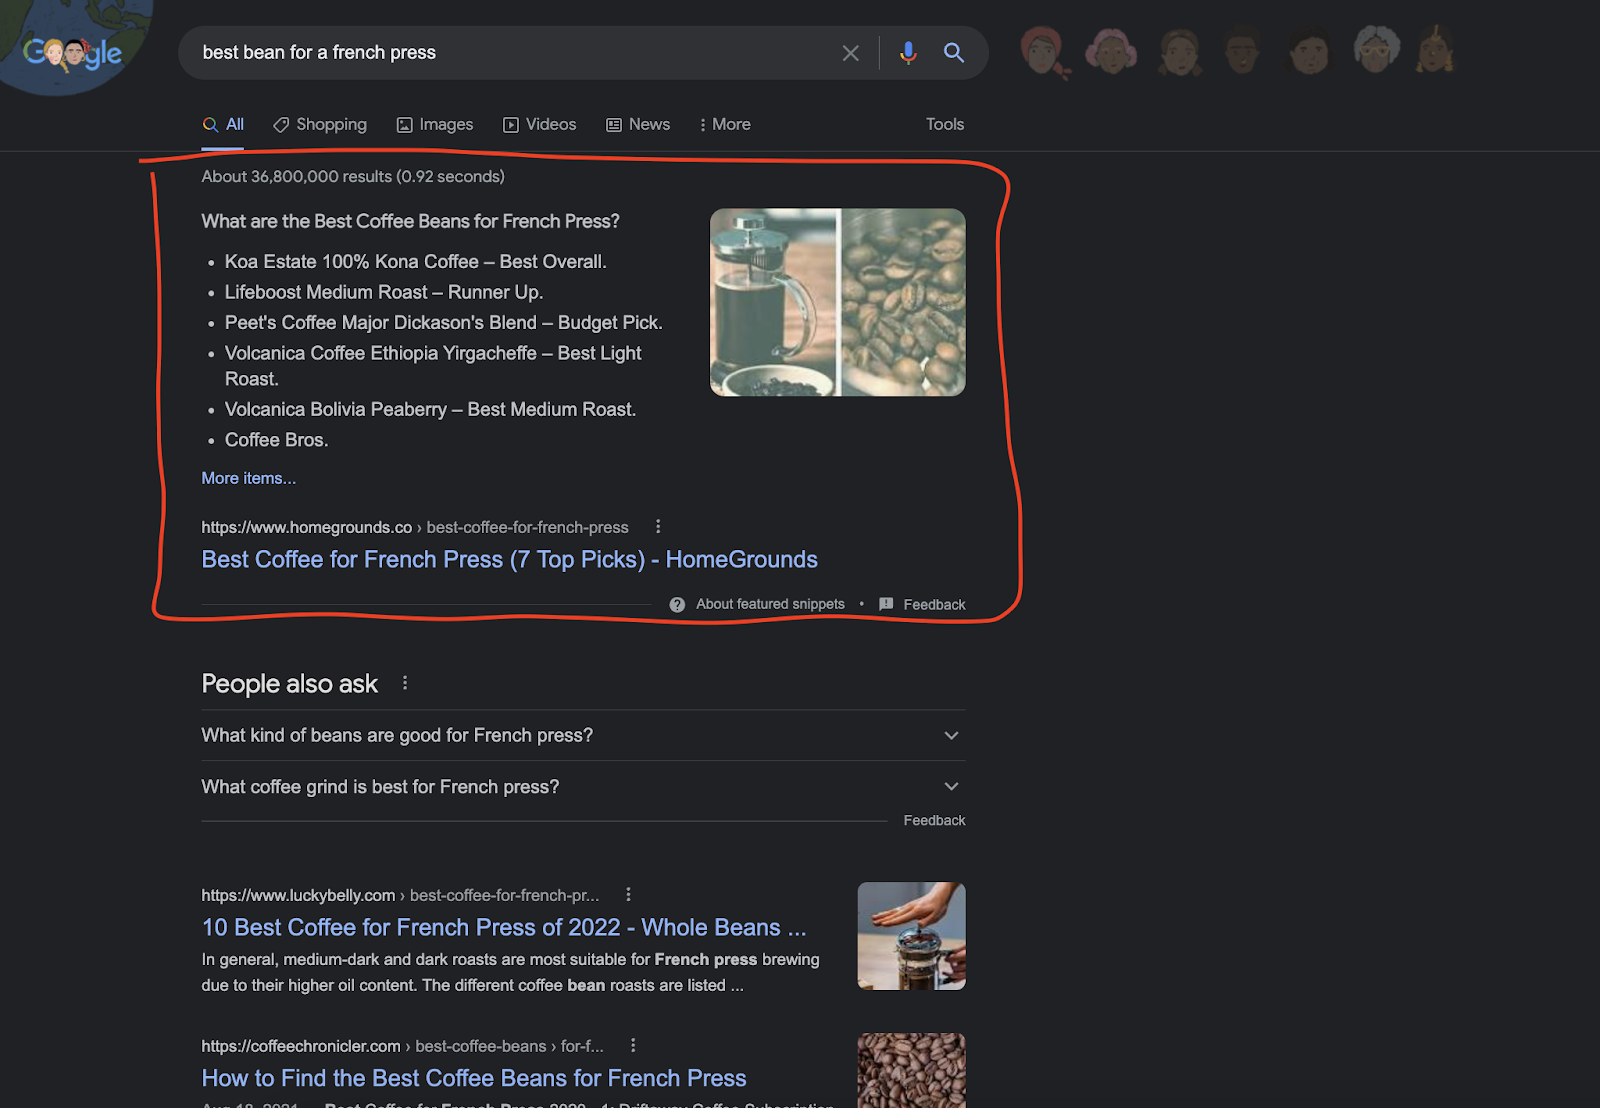The height and width of the screenshot is (1108, 1600).
Task: Open the featured snippet French press image
Action: (x=838, y=302)
